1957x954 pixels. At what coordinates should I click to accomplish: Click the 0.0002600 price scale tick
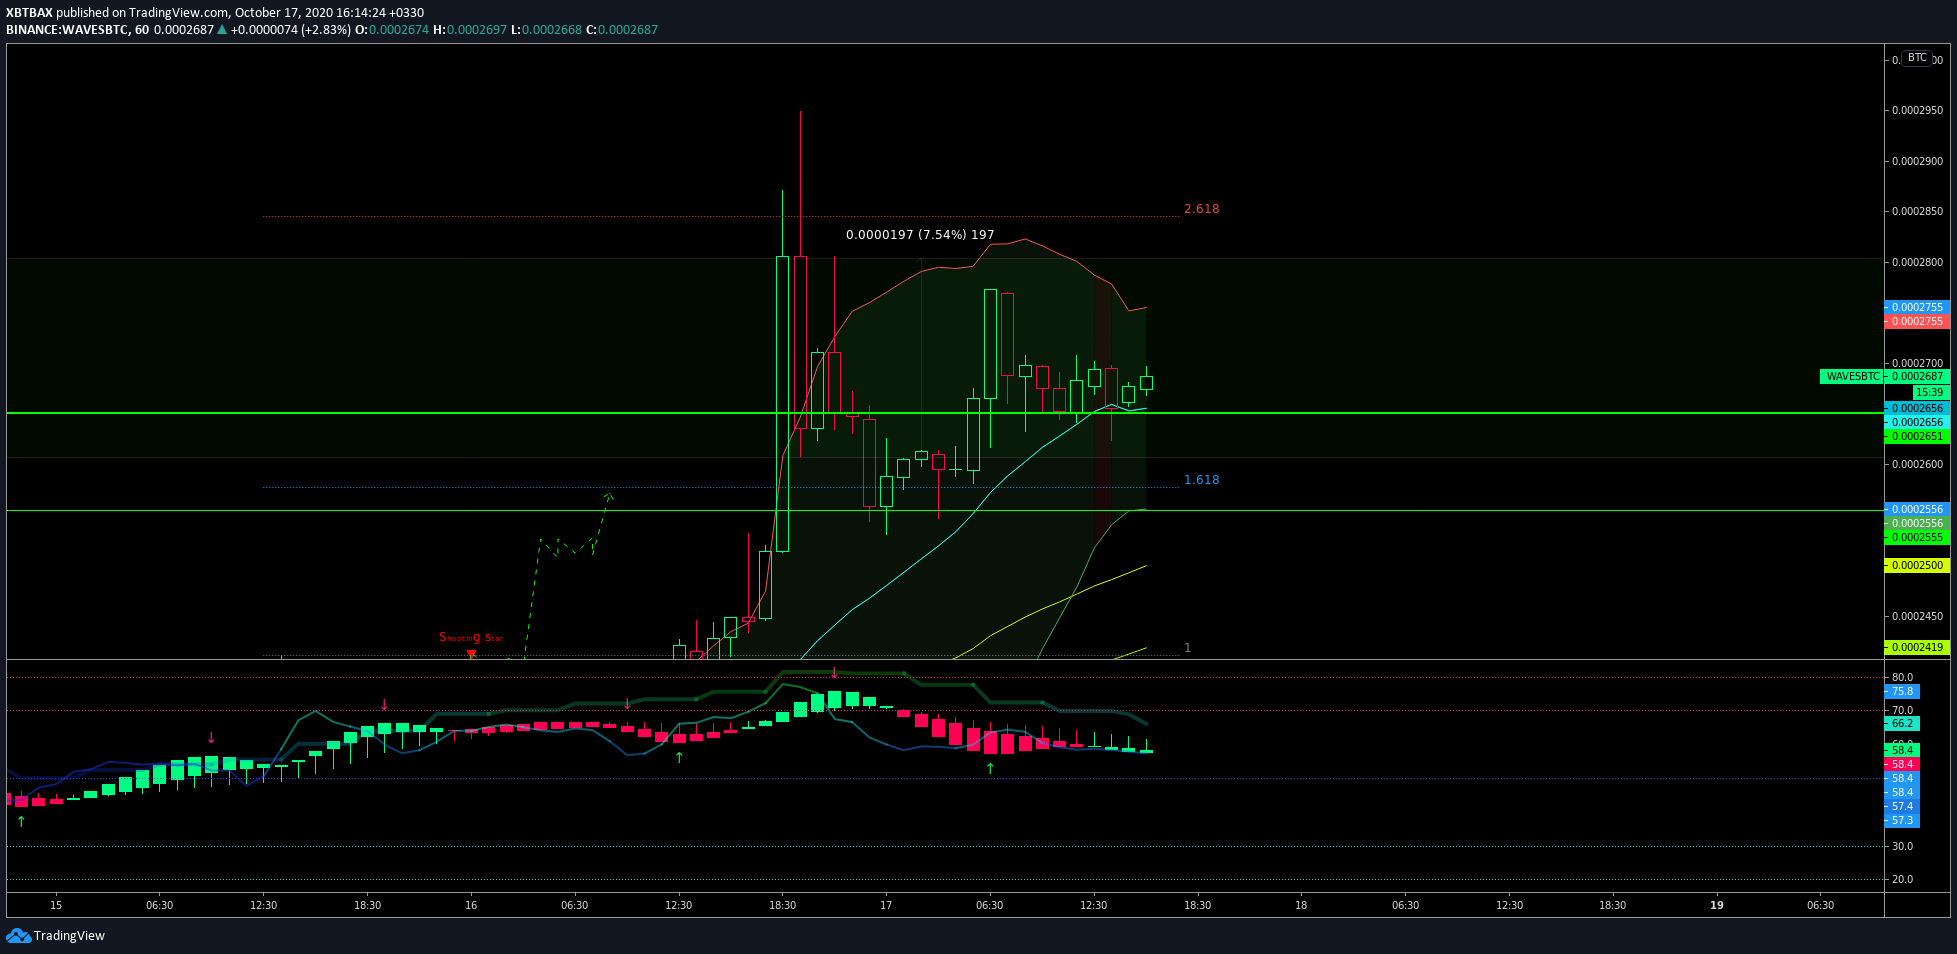coord(1917,464)
